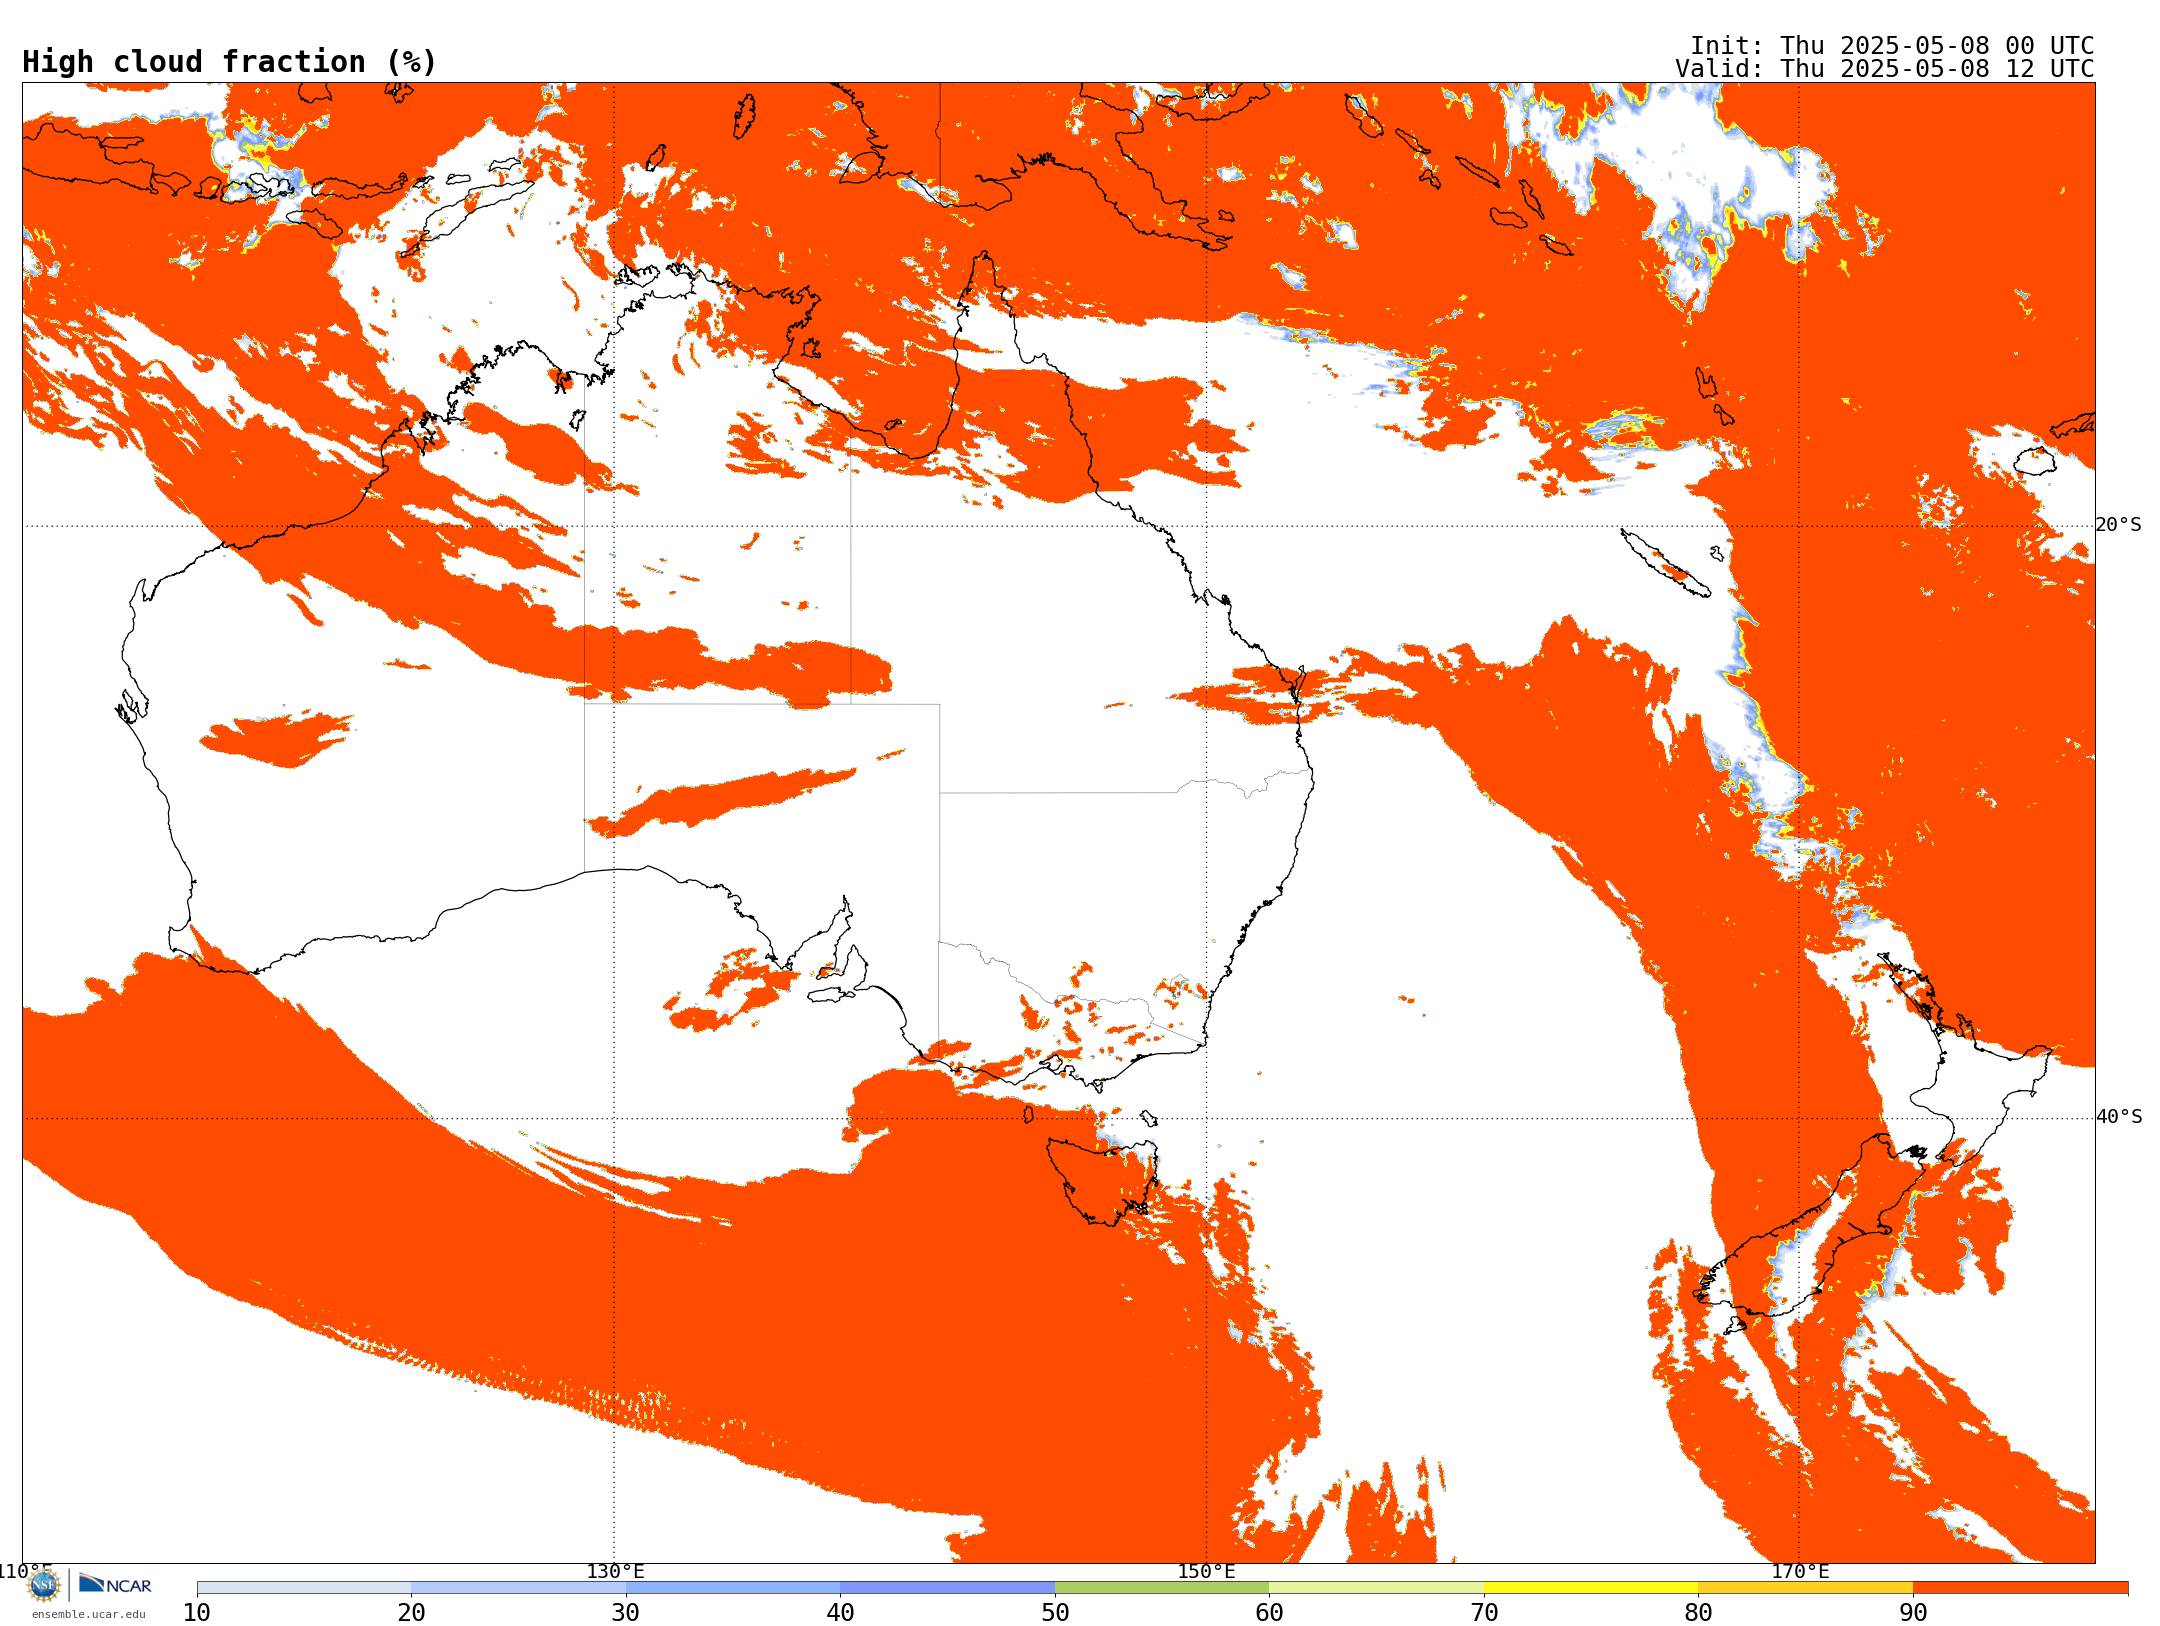Click New Zealand's South Island outline
This screenshot has width=2160, height=1626.
click(1810, 1225)
